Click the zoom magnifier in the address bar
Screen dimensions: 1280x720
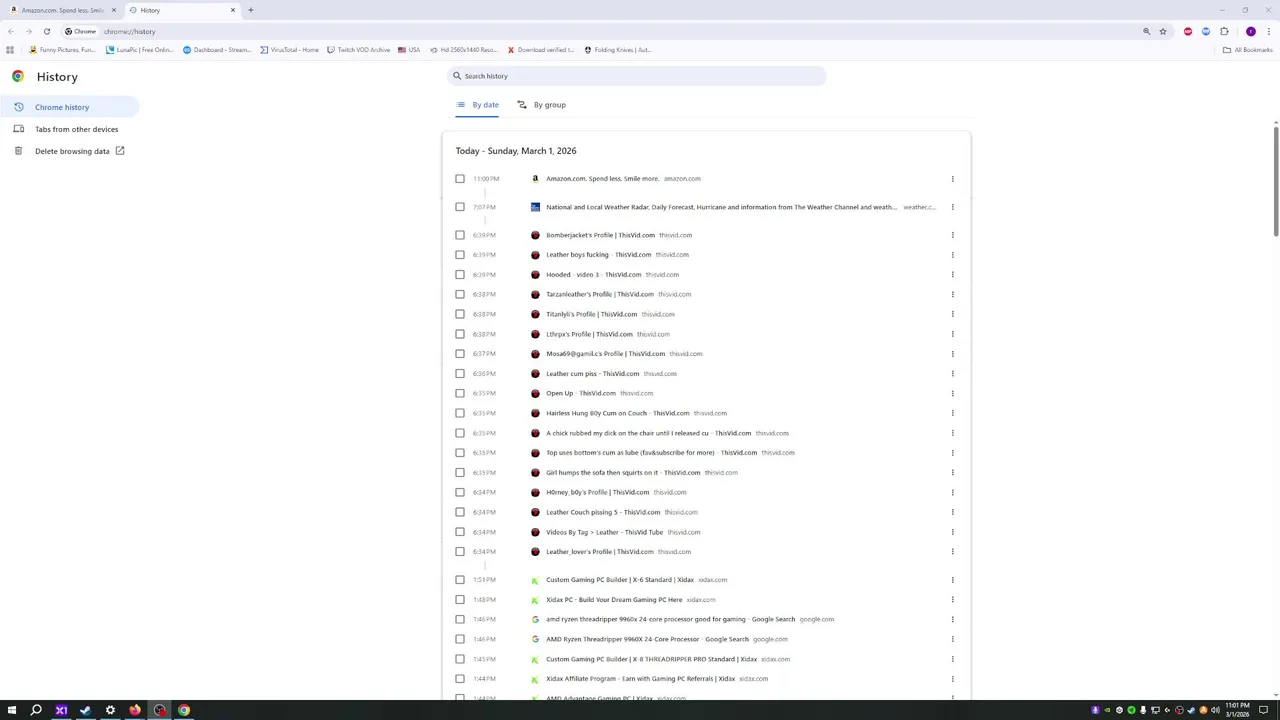point(1147,31)
